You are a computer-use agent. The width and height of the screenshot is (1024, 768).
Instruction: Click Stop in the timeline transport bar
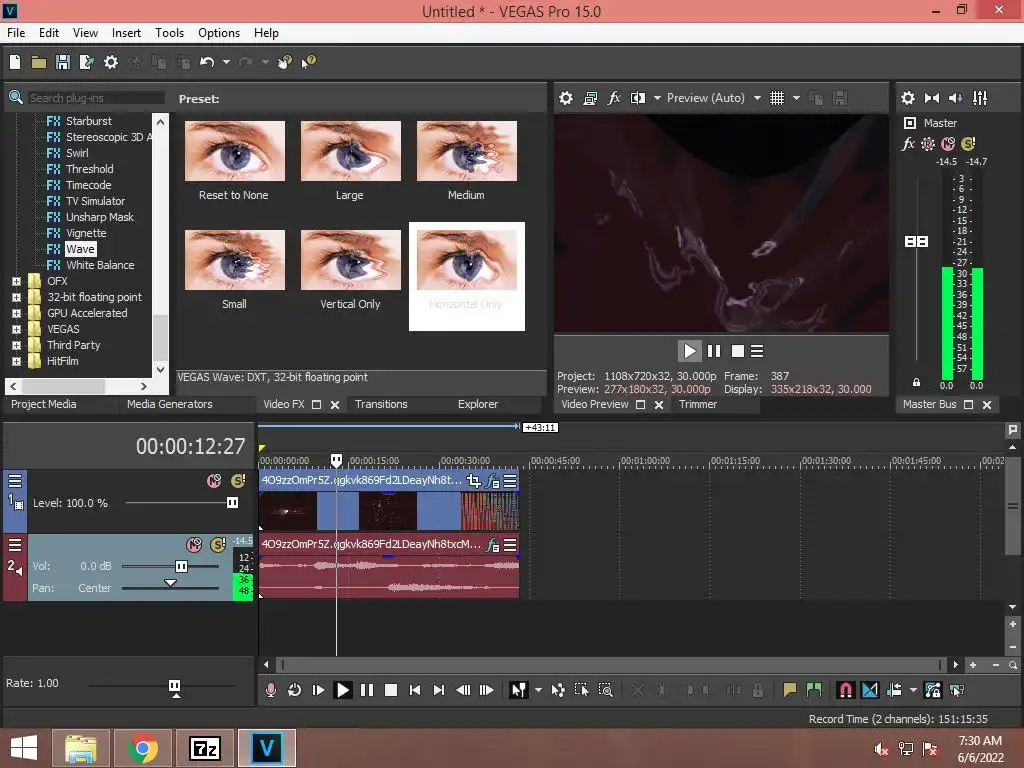point(391,690)
